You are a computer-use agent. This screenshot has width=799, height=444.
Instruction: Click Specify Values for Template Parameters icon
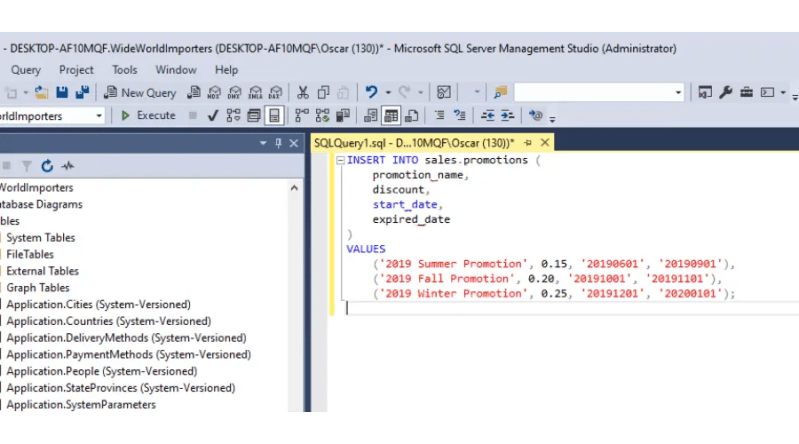pyautogui.click(x=535, y=116)
